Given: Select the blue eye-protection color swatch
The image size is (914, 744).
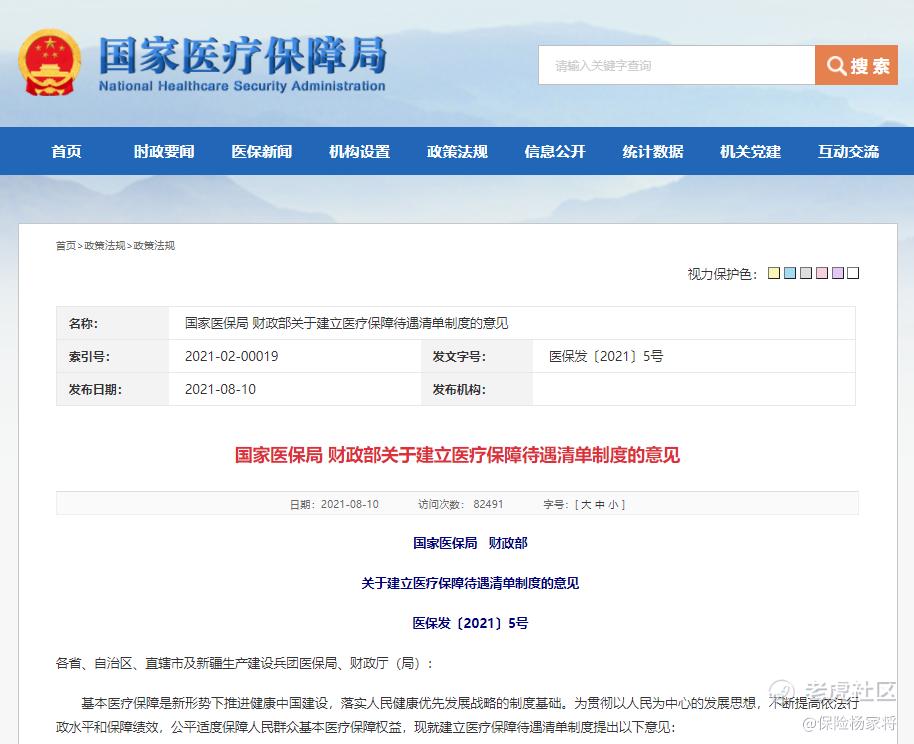Looking at the screenshot, I should click(x=790, y=273).
